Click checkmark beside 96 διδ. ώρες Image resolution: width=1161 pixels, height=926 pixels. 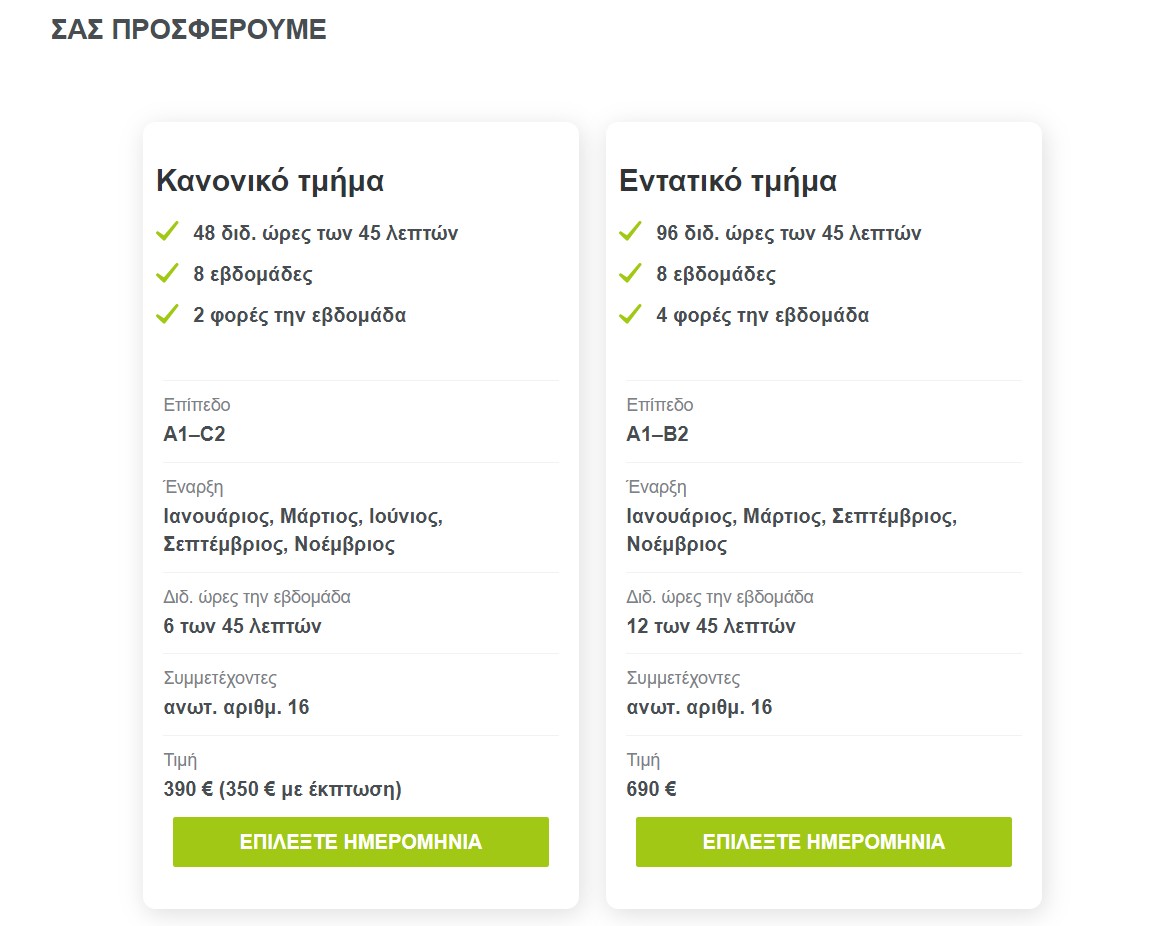[630, 232]
